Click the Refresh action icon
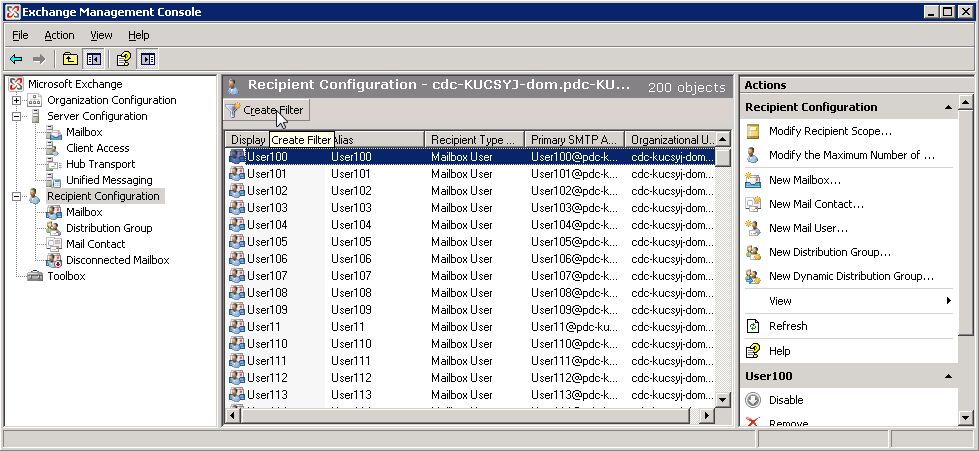The height and width of the screenshot is (451, 979). pos(754,326)
